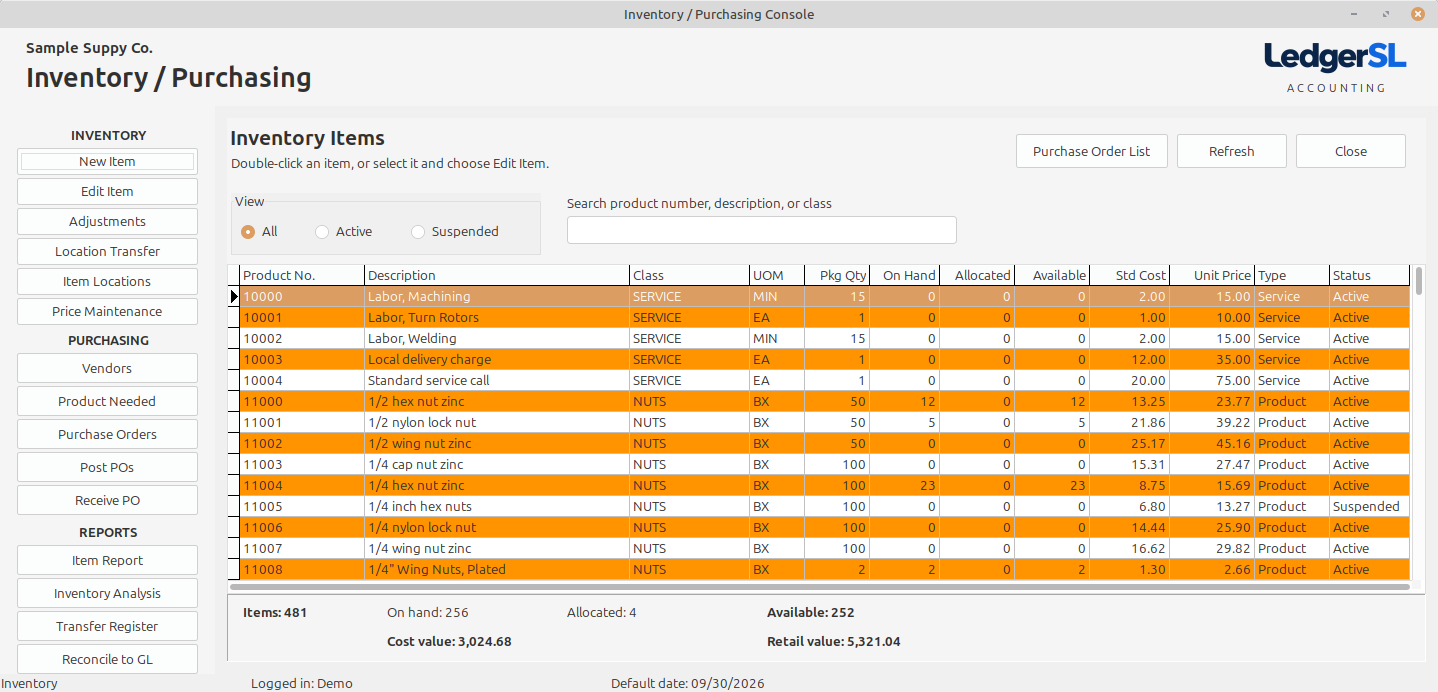Maximize the console window

click(1387, 14)
